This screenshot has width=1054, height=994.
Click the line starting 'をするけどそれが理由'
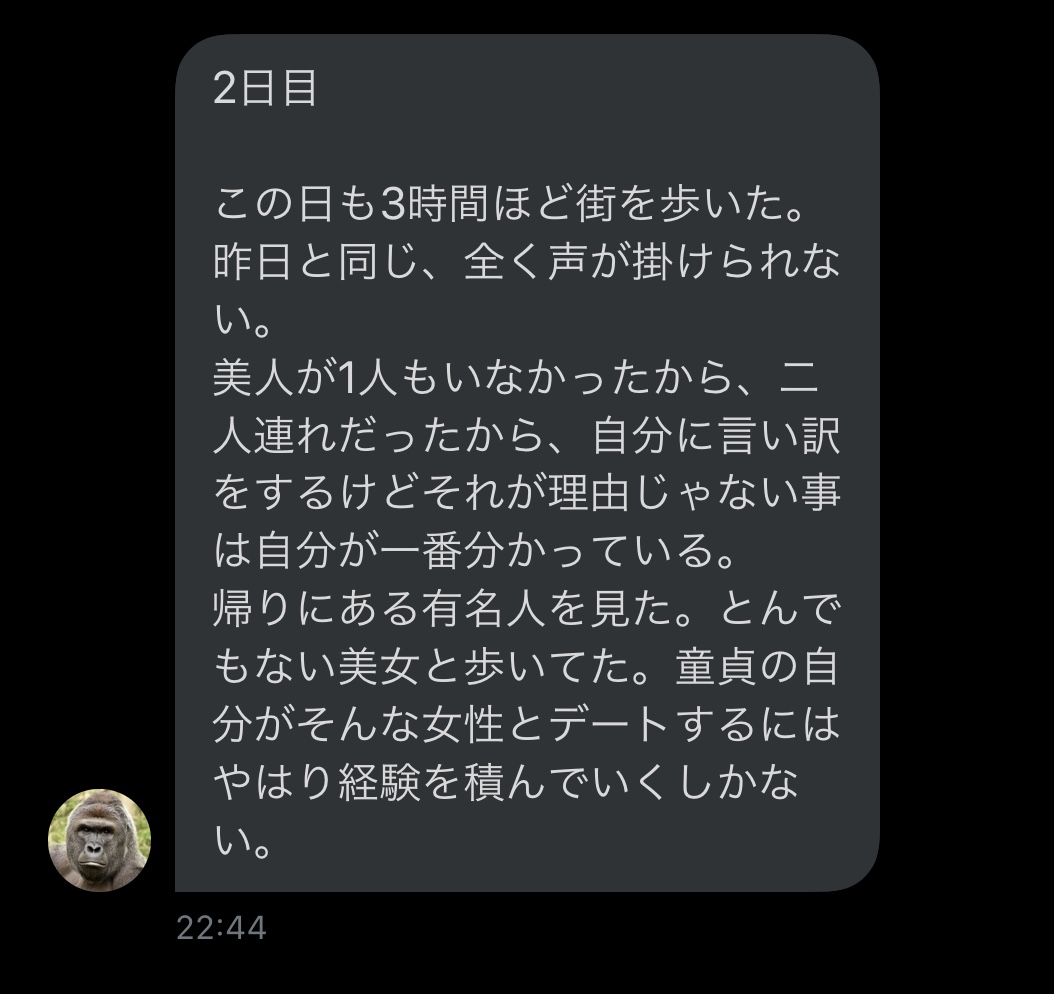pyautogui.click(x=527, y=493)
